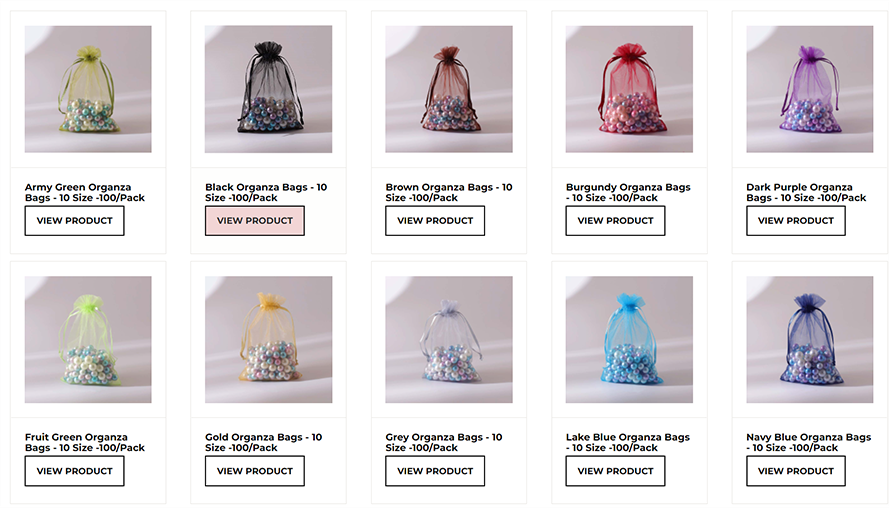Open the Fruit Green Organza Bags image

(x=88, y=340)
